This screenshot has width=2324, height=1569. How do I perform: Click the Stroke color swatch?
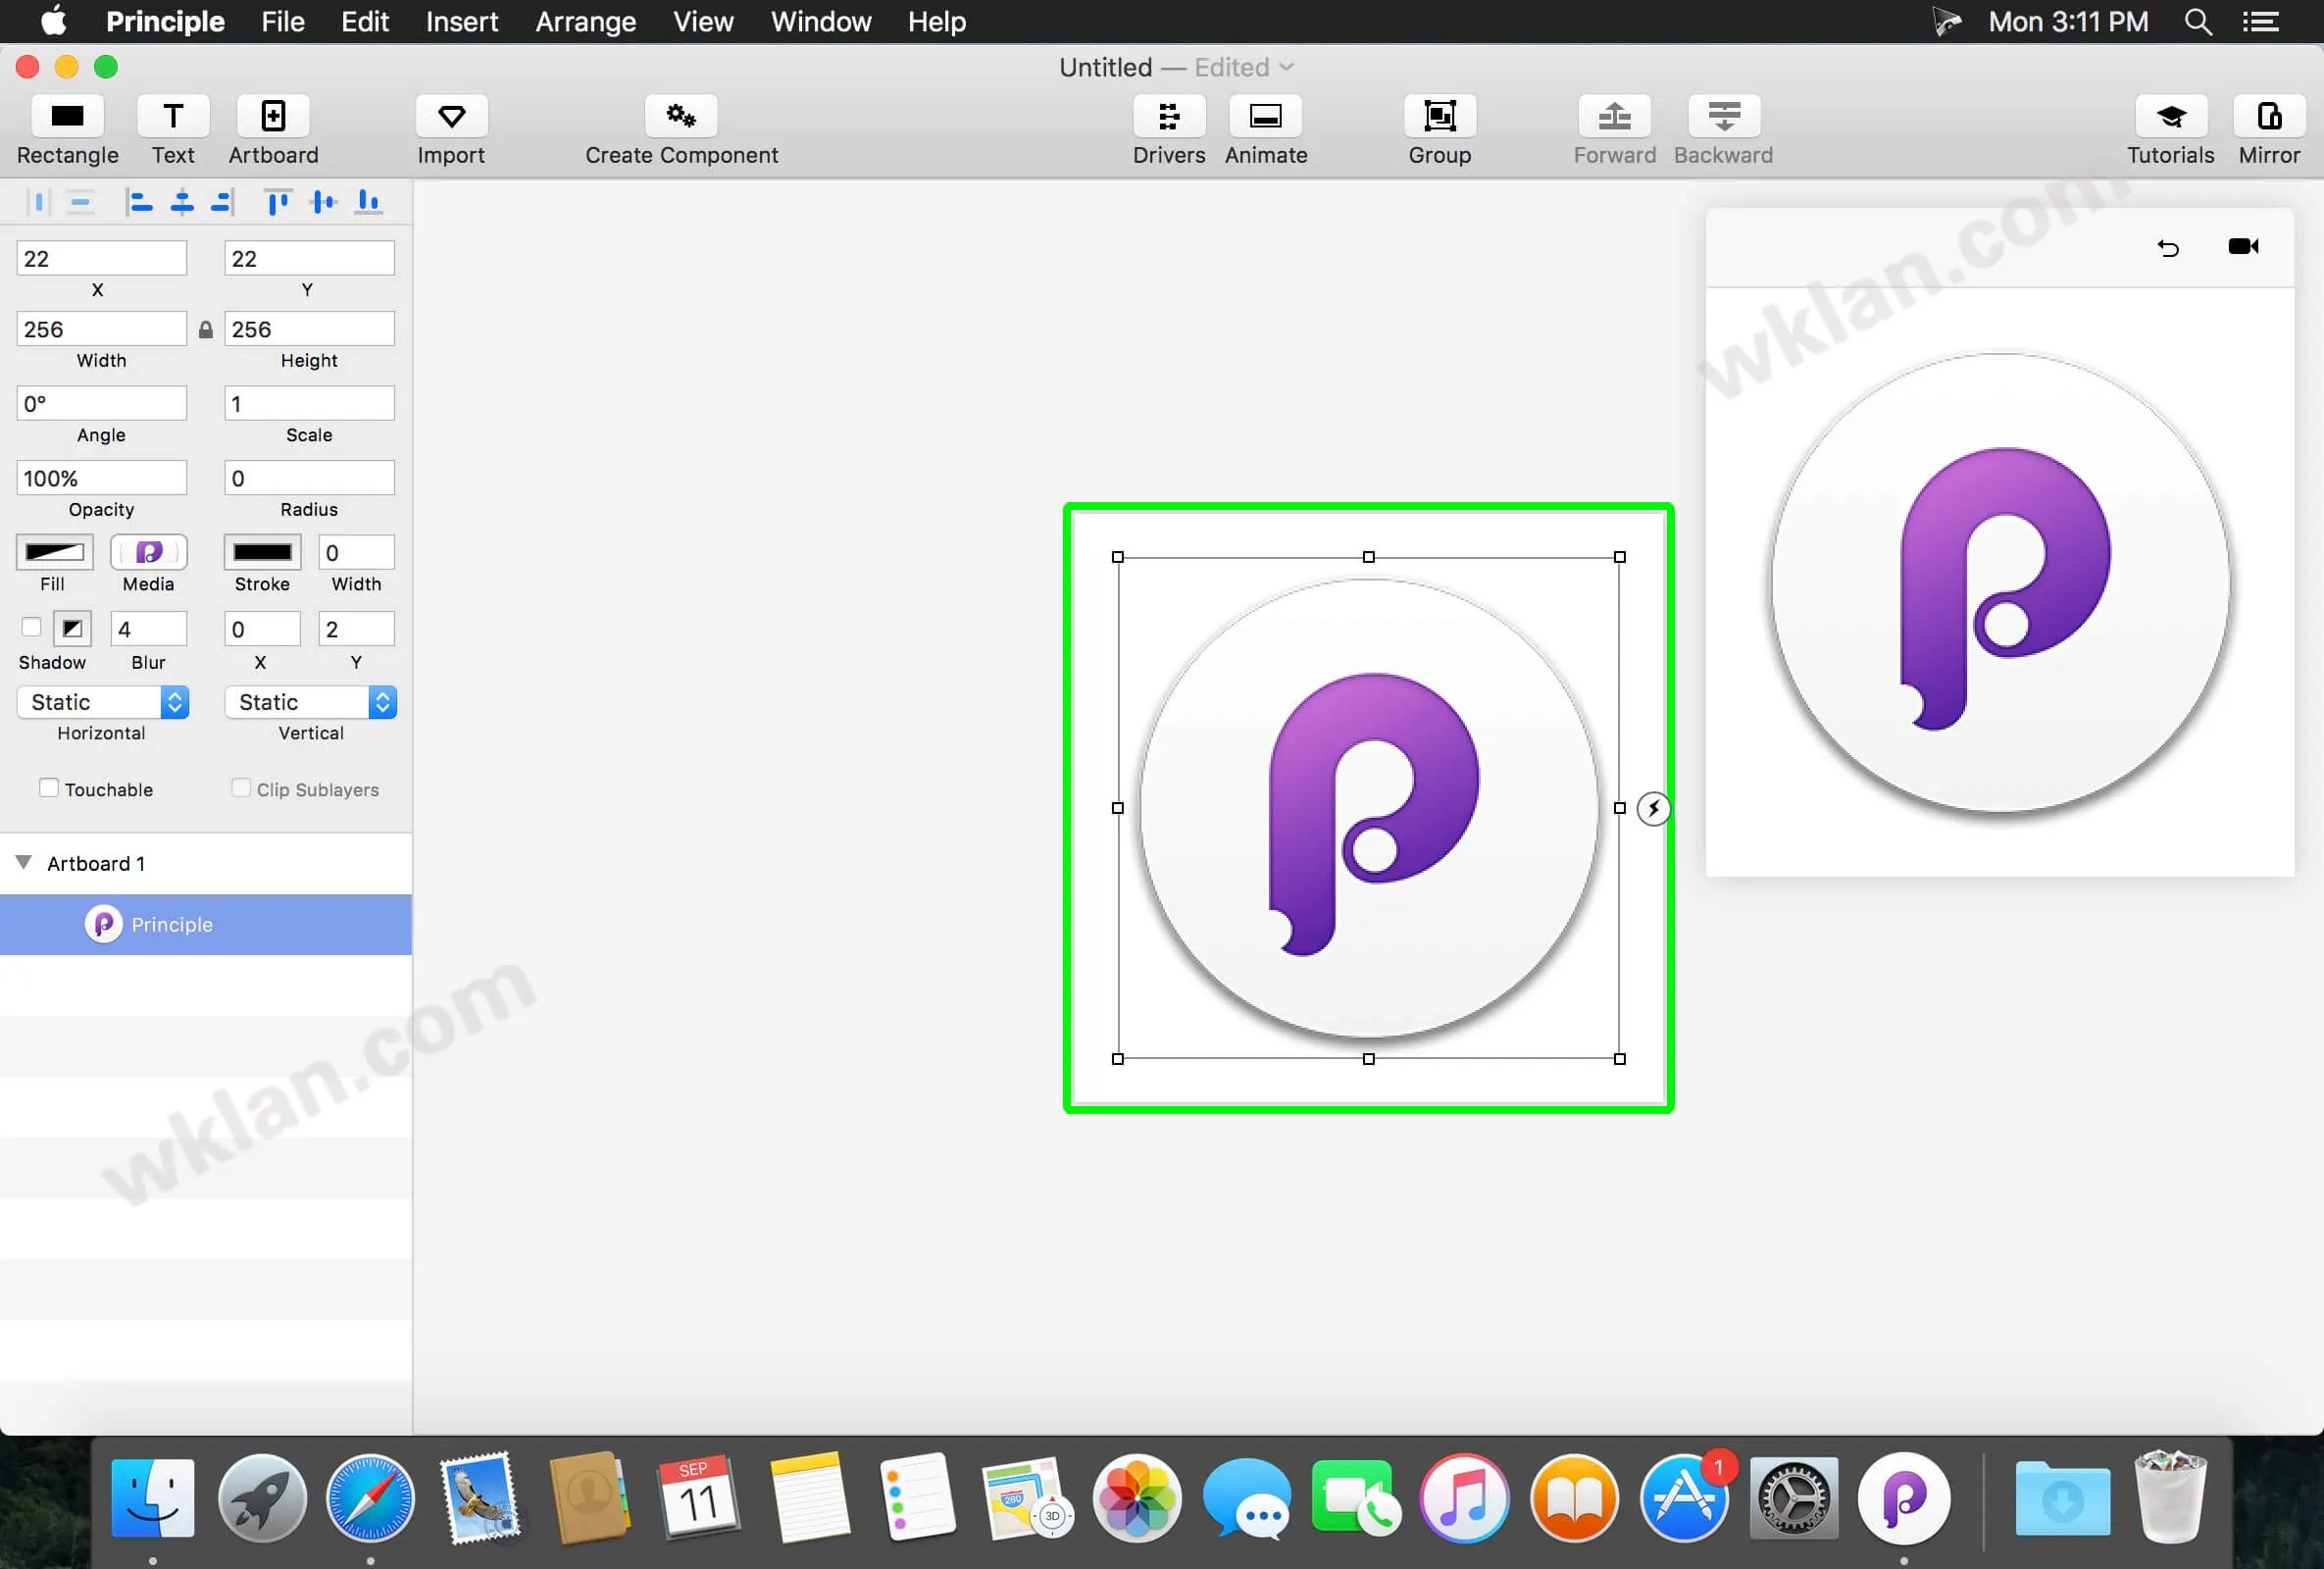pyautogui.click(x=262, y=552)
